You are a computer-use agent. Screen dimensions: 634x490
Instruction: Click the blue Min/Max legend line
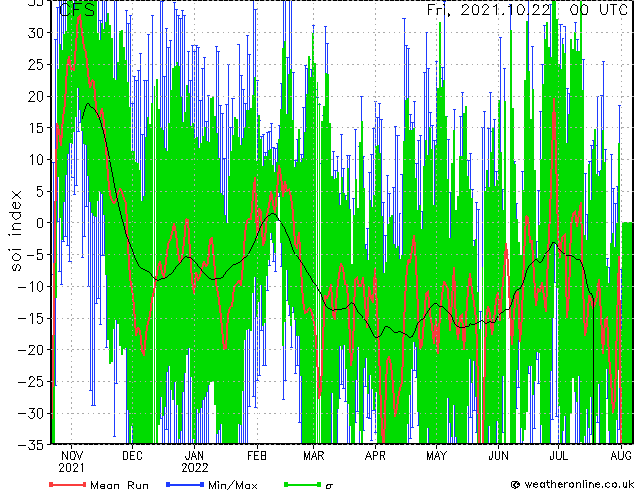[185, 484]
